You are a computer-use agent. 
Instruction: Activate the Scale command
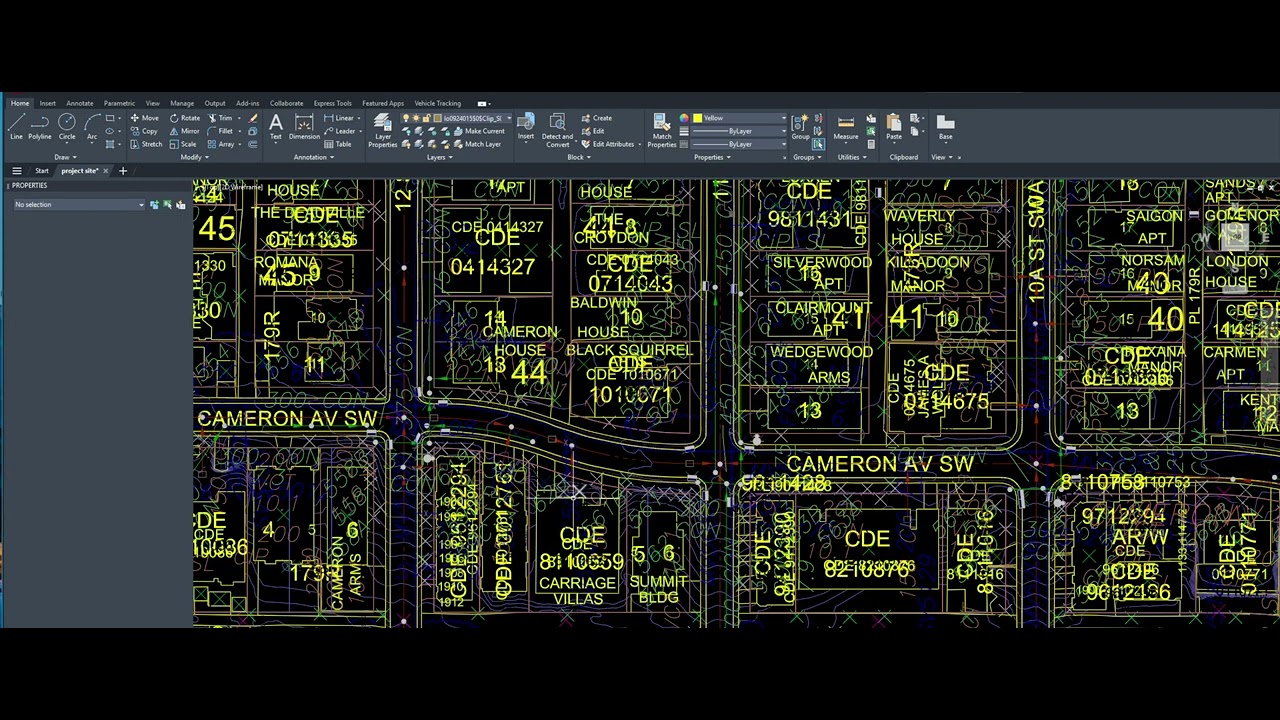pyautogui.click(x=183, y=144)
